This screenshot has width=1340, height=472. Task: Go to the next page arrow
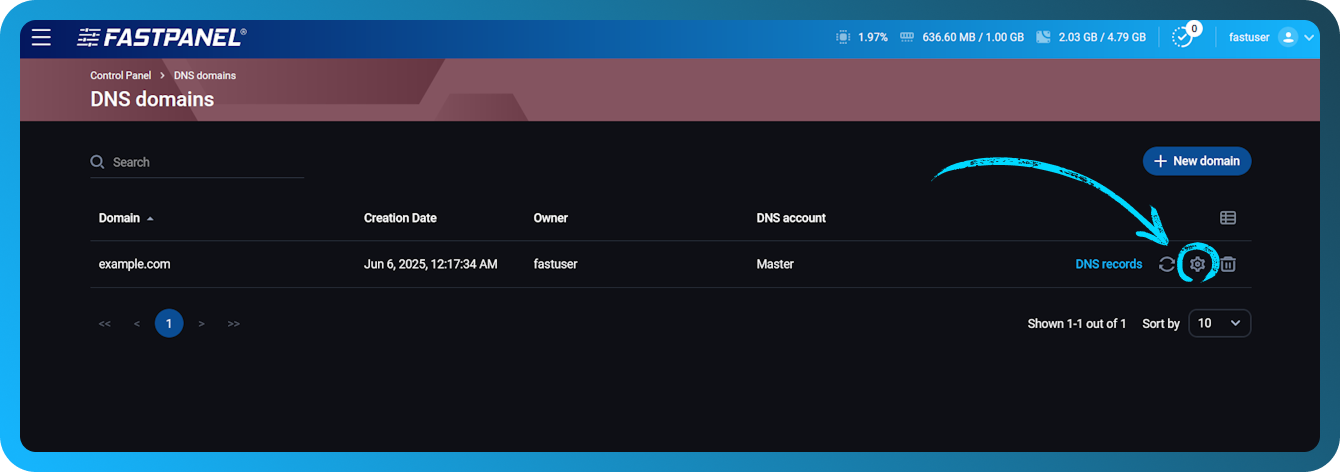pos(202,324)
